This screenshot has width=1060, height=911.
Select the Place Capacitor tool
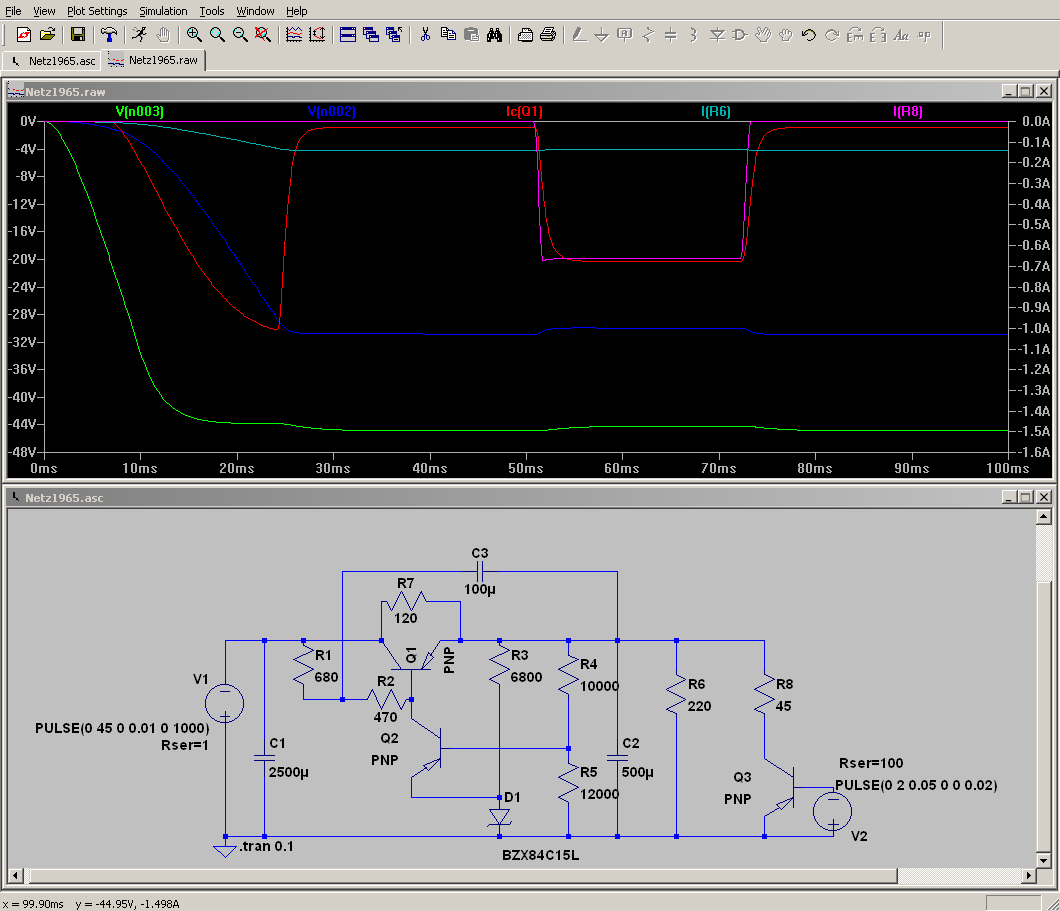pyautogui.click(x=671, y=34)
